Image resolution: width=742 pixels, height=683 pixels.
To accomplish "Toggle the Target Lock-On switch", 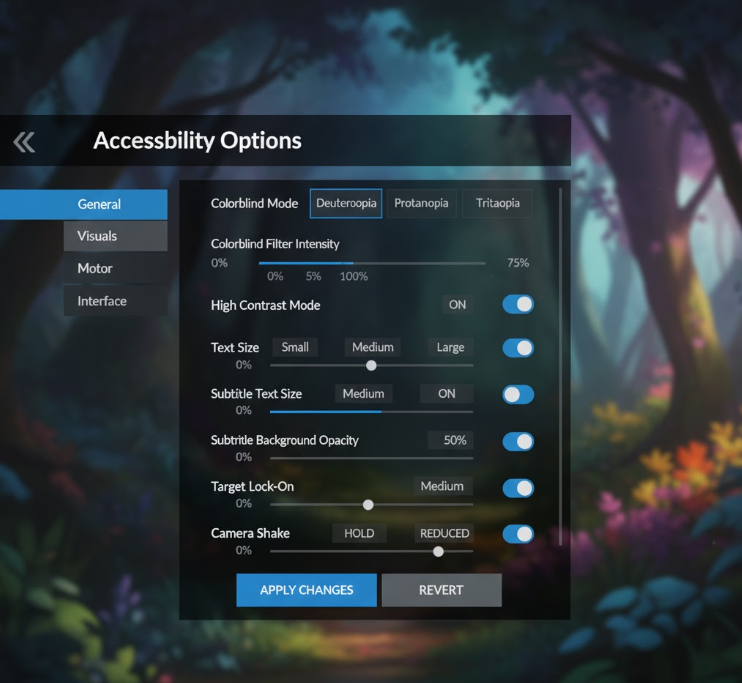I will point(517,488).
